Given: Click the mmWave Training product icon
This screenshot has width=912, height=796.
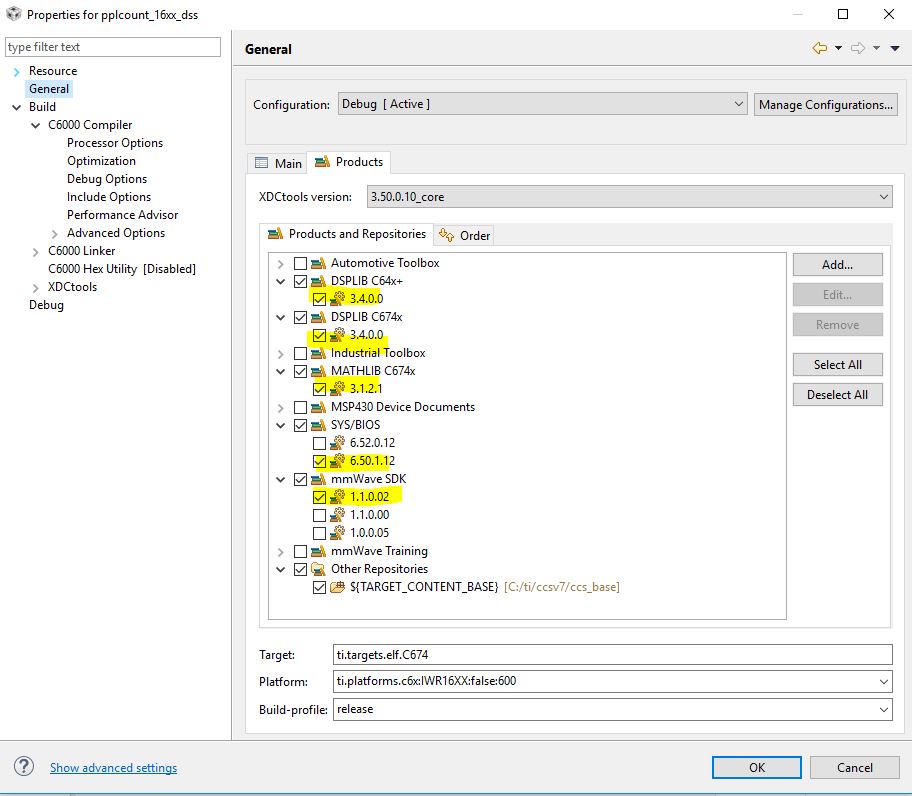Looking at the screenshot, I should click(x=318, y=551).
